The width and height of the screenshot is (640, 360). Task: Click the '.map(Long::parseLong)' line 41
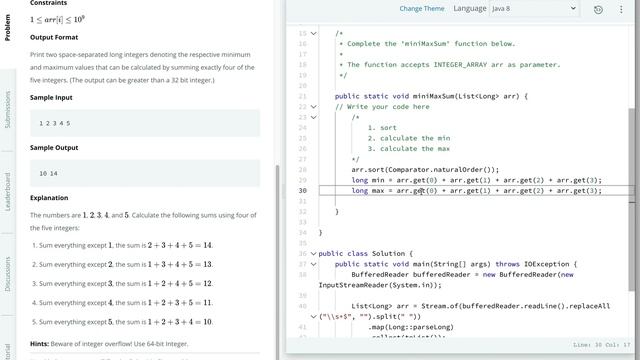click(x=411, y=327)
